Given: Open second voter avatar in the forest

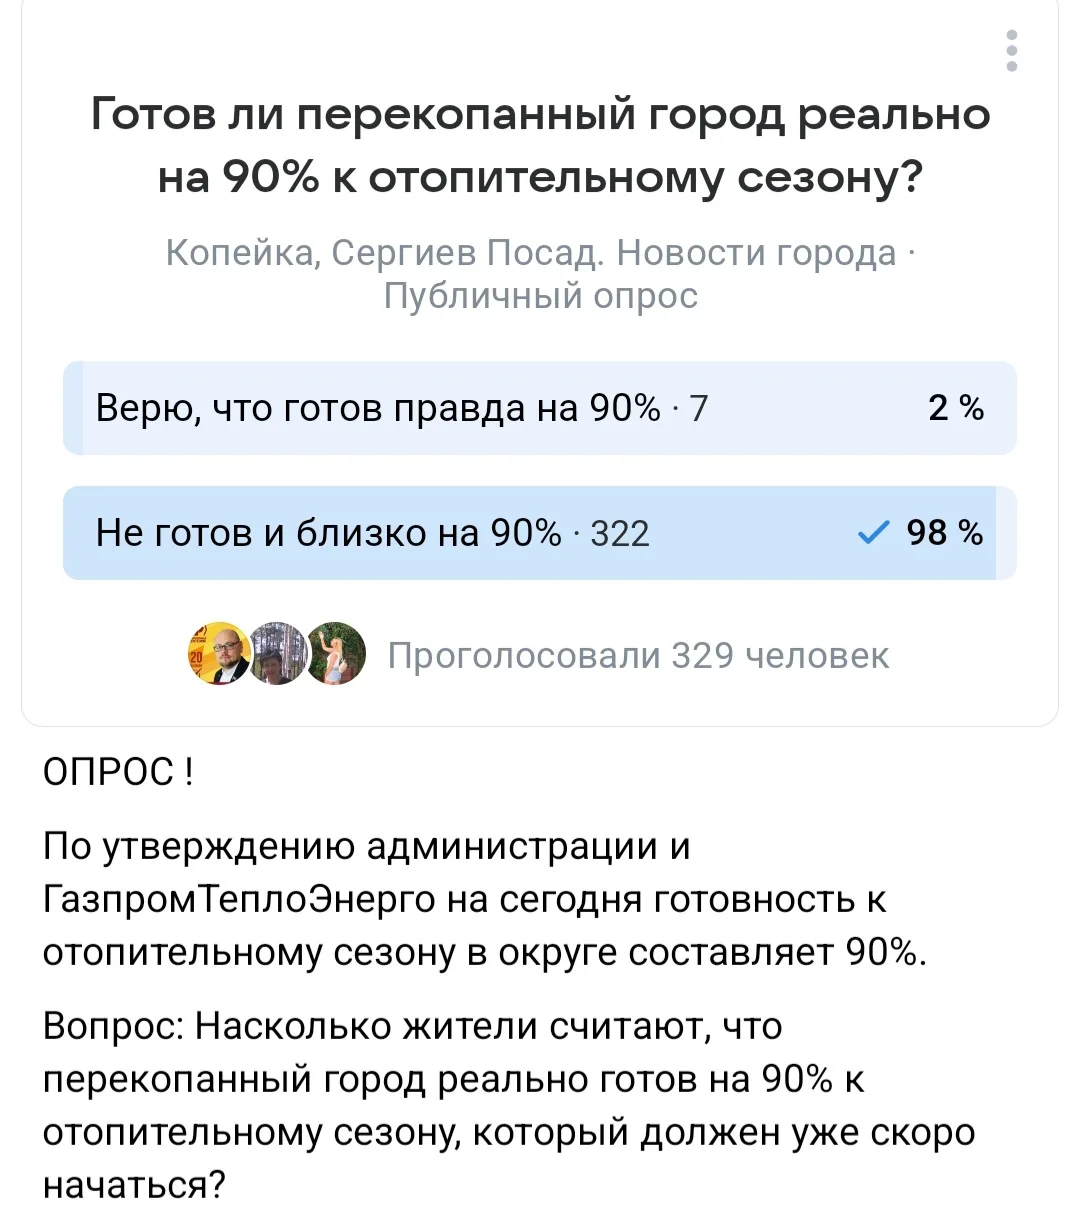Looking at the screenshot, I should (x=277, y=654).
